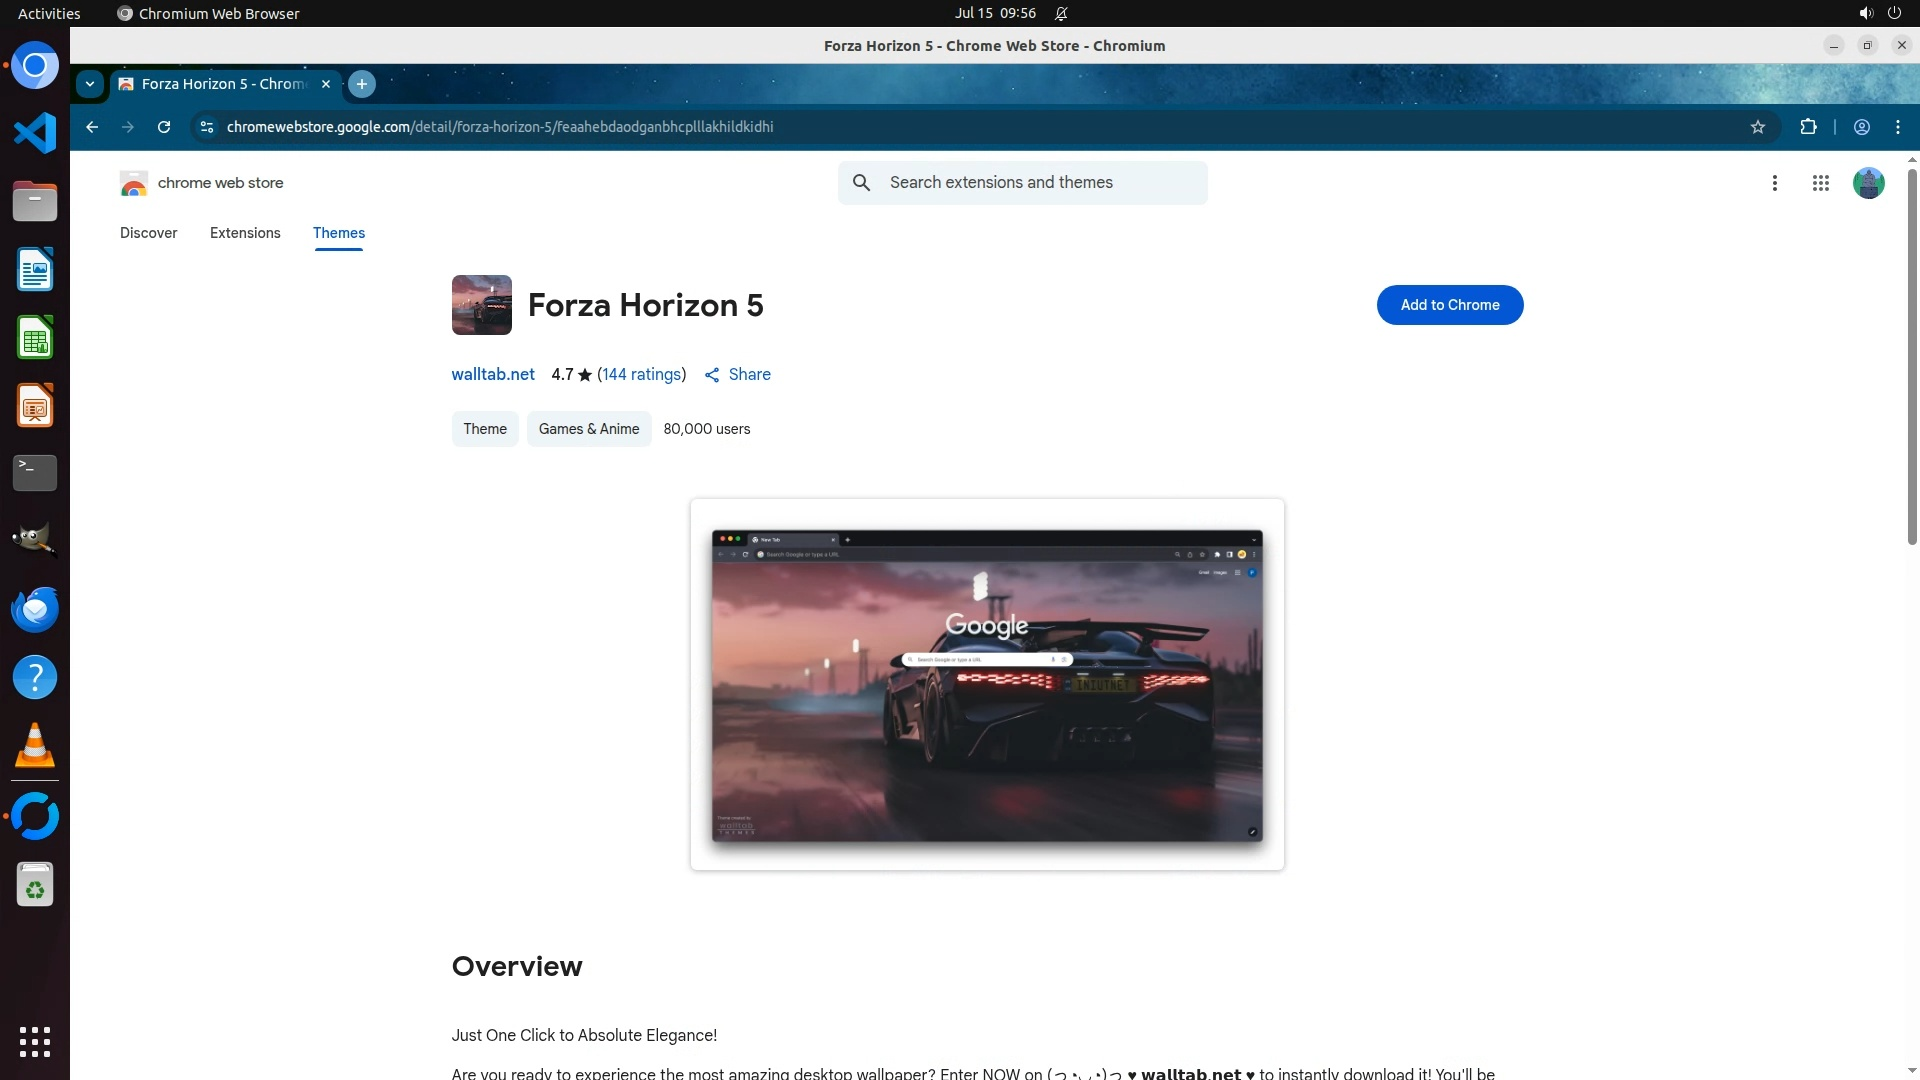Go back to previous page

(x=92, y=127)
